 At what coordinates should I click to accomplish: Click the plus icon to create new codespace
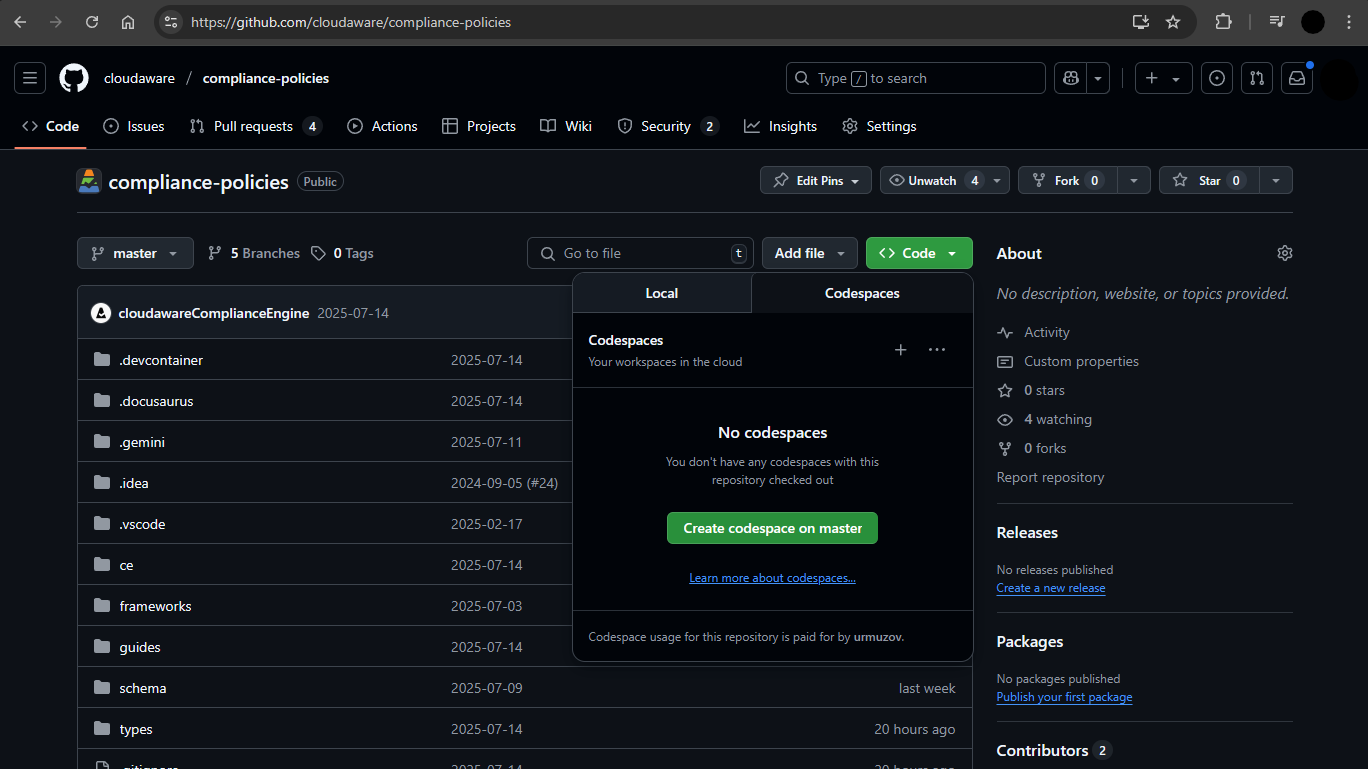(x=900, y=350)
